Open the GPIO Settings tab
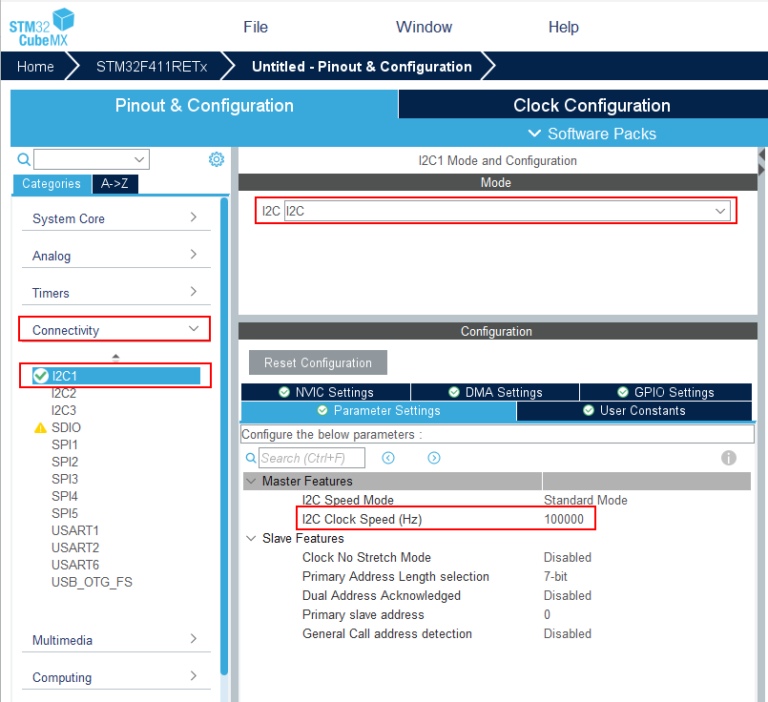The height and width of the screenshot is (702, 768). click(x=666, y=392)
